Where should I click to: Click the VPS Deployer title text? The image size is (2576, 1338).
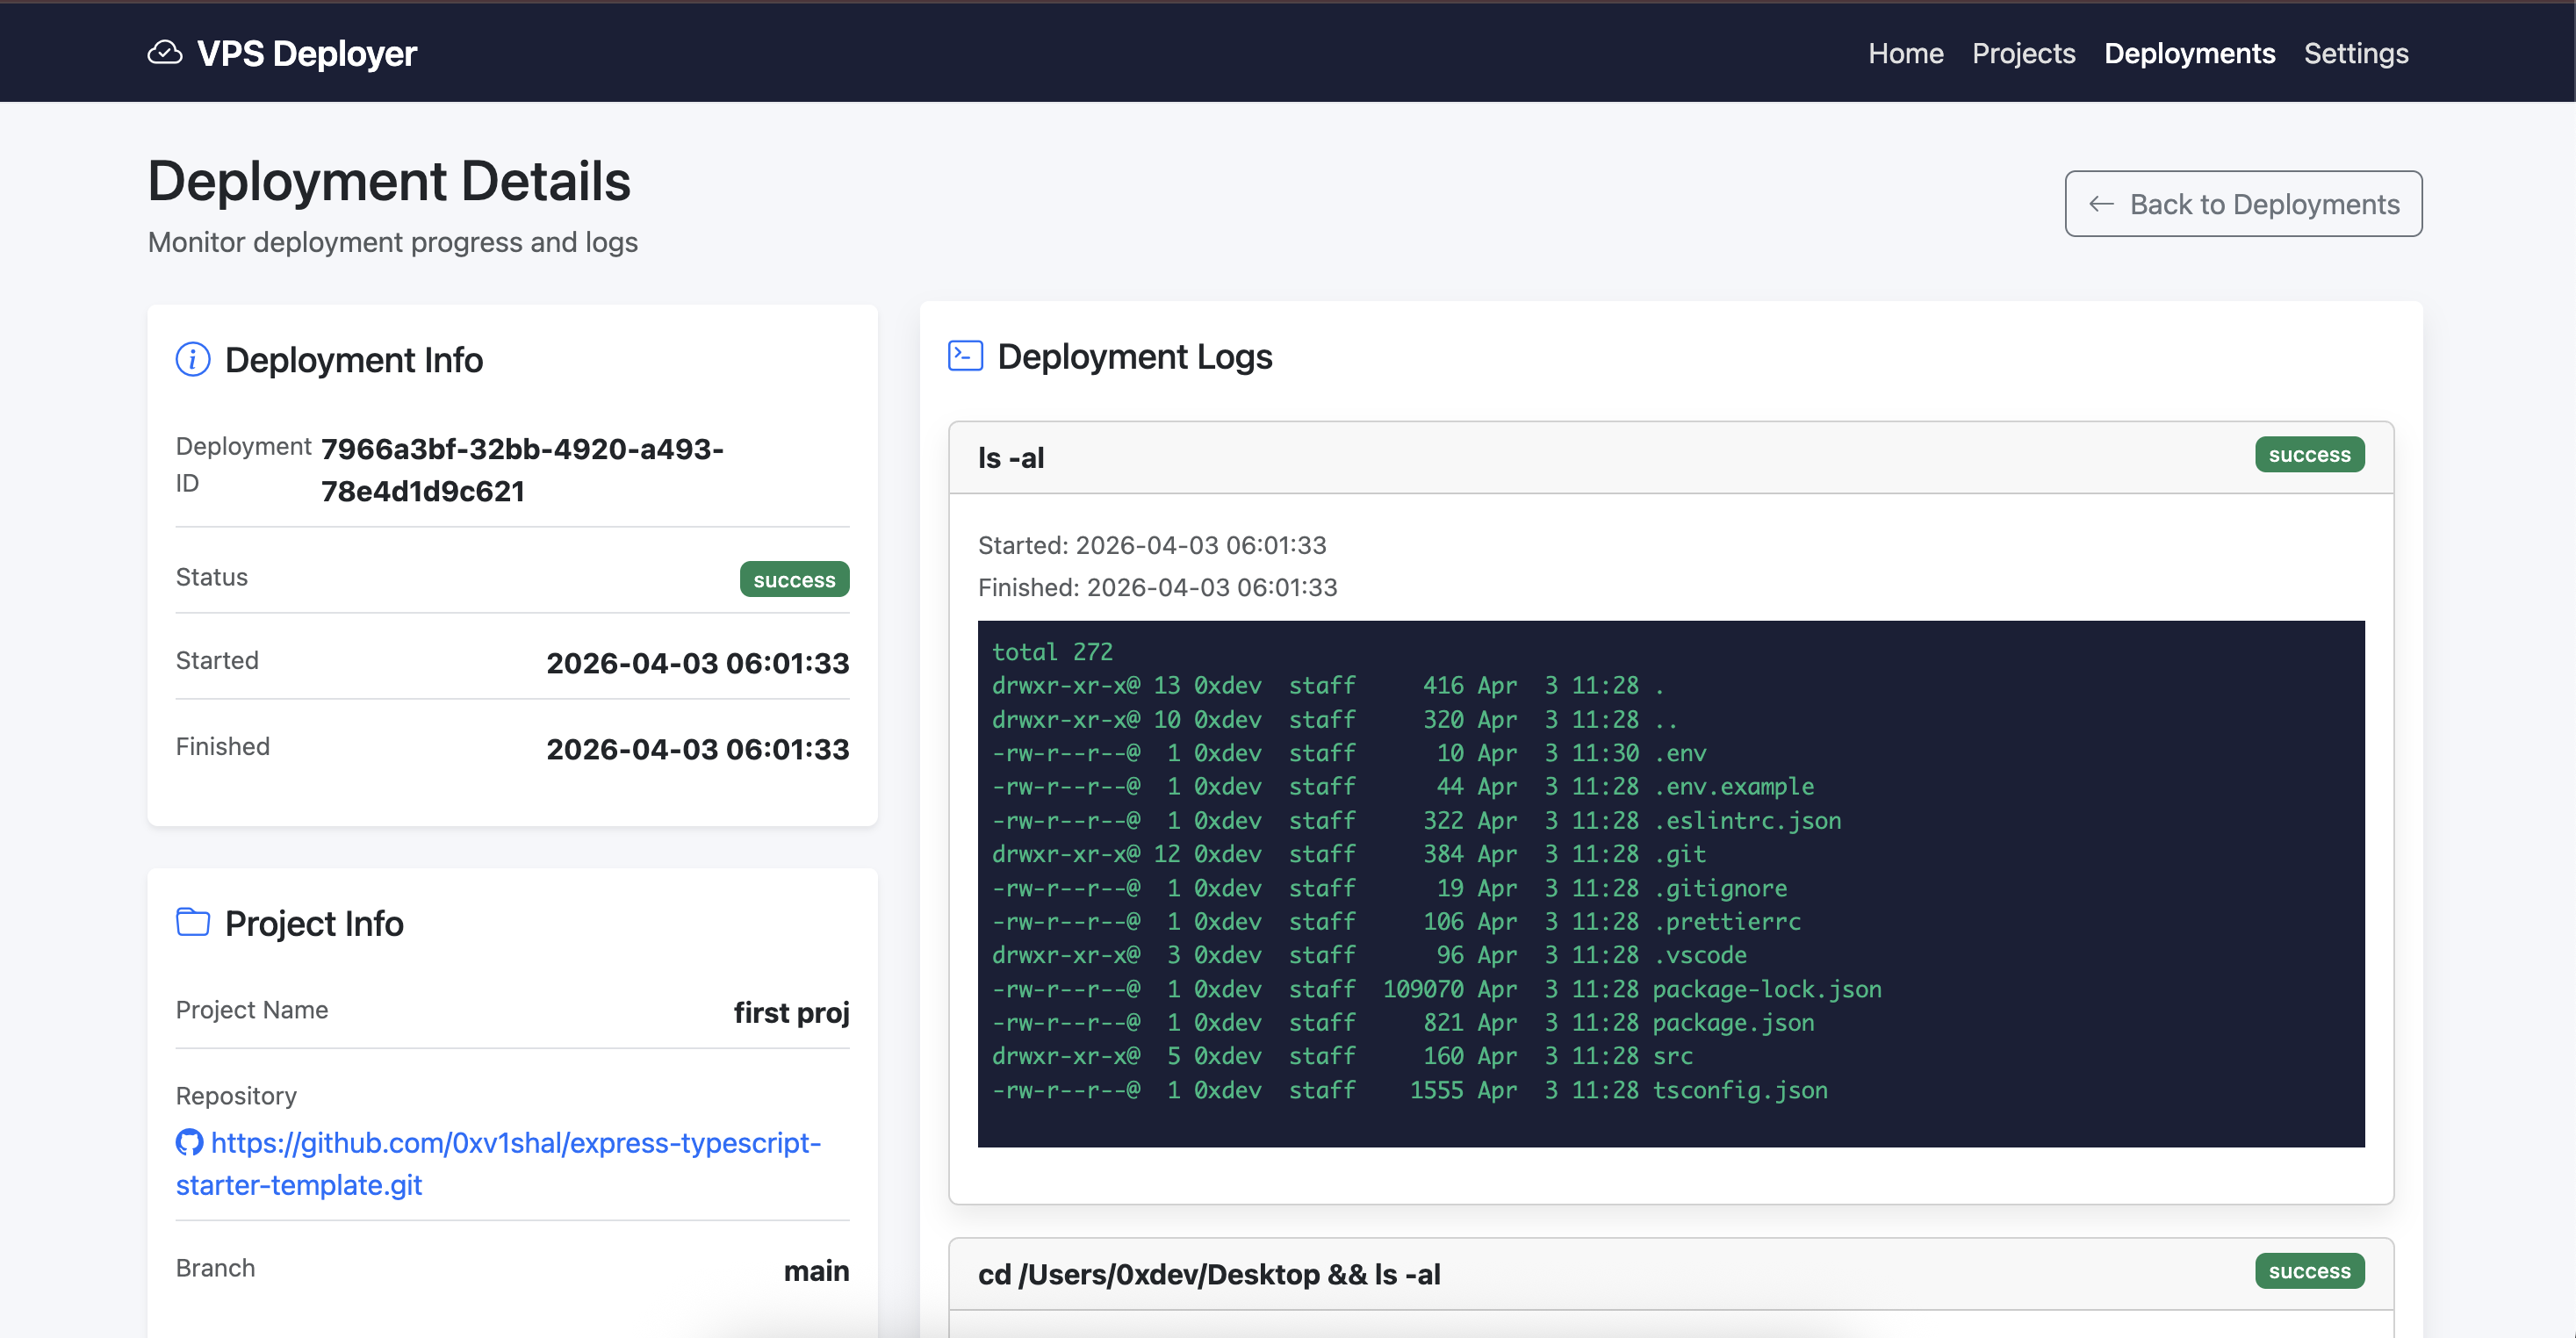307,53
